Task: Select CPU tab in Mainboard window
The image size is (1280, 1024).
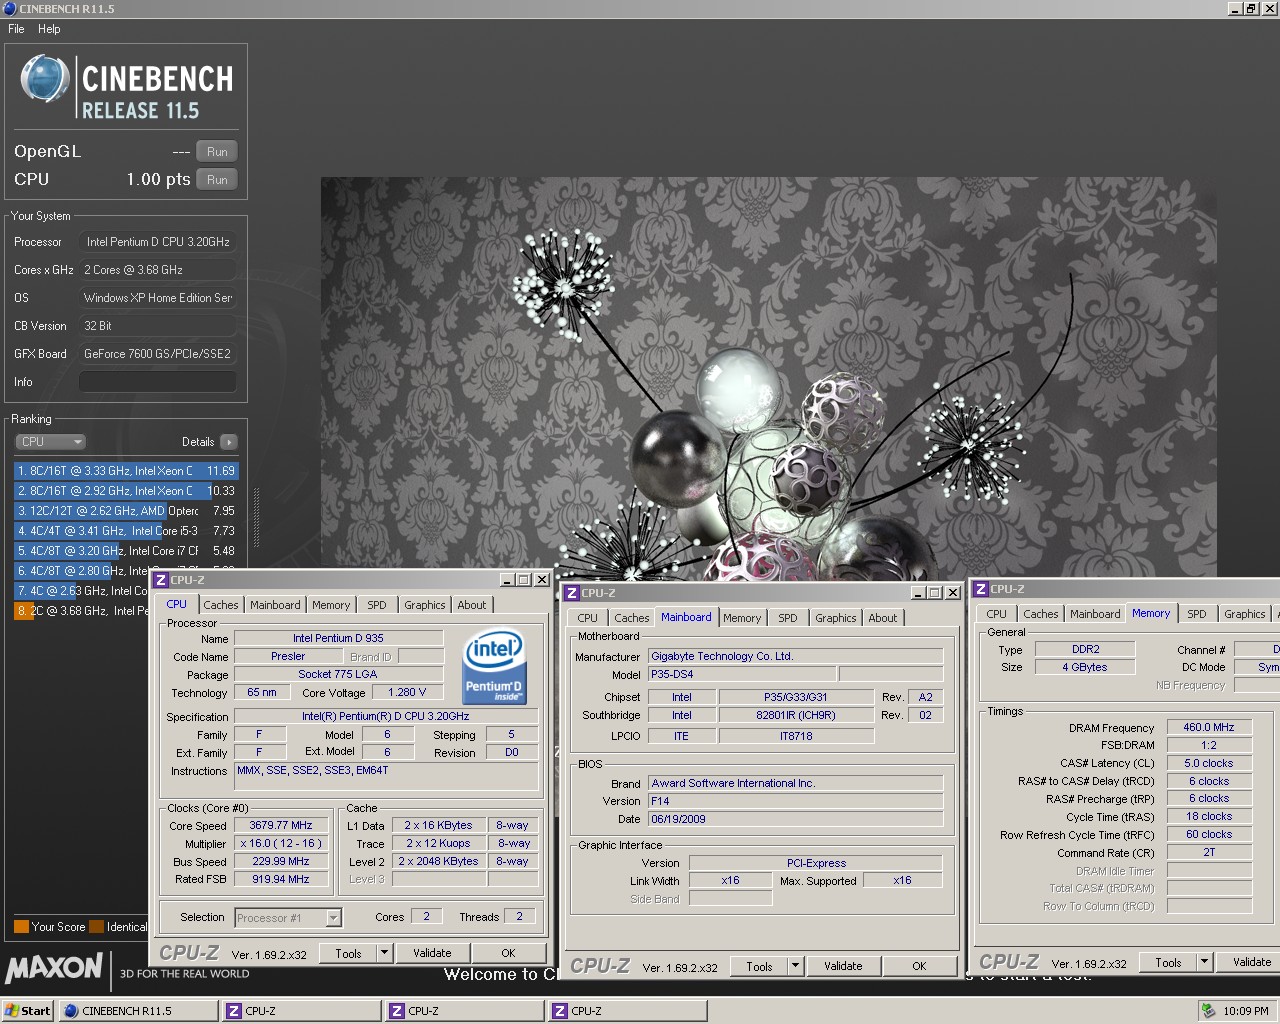Action: pos(588,618)
